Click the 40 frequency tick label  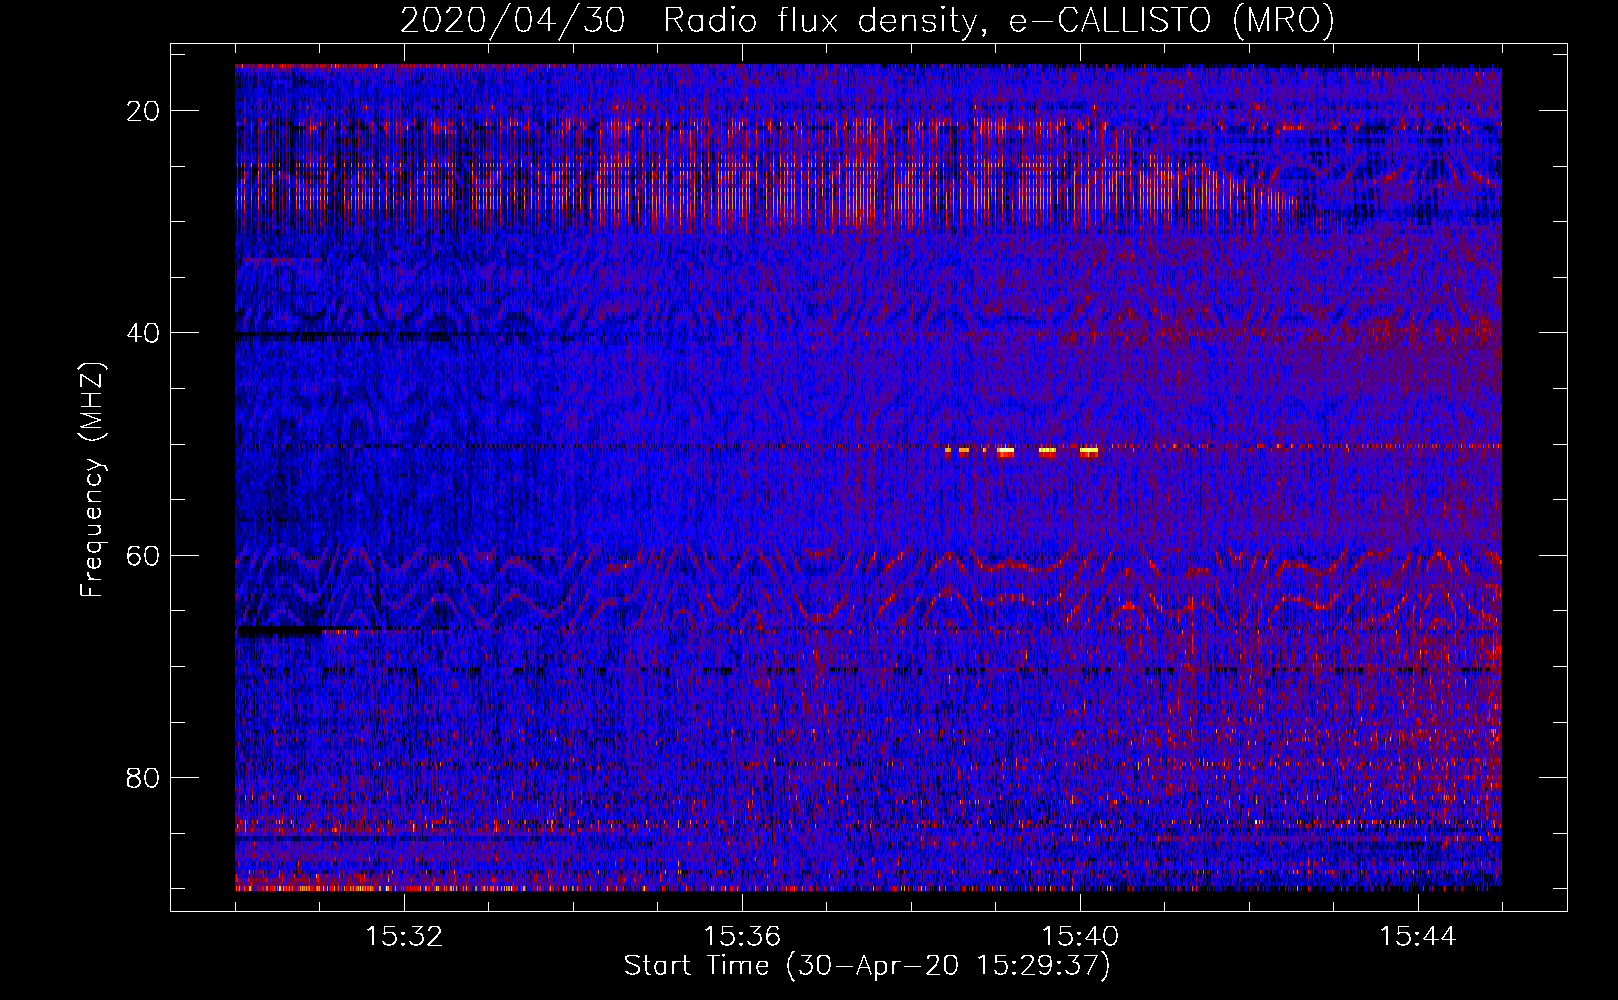pos(143,333)
